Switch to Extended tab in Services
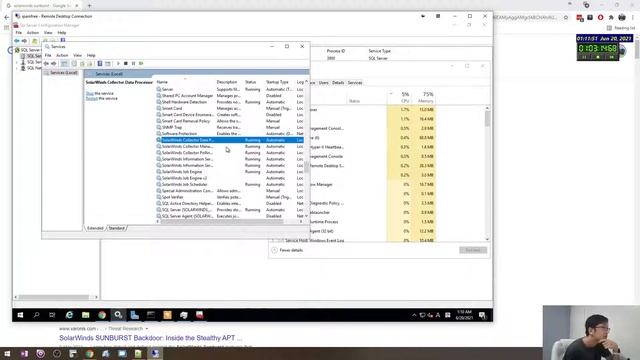The width and height of the screenshot is (640, 360). [x=95, y=228]
